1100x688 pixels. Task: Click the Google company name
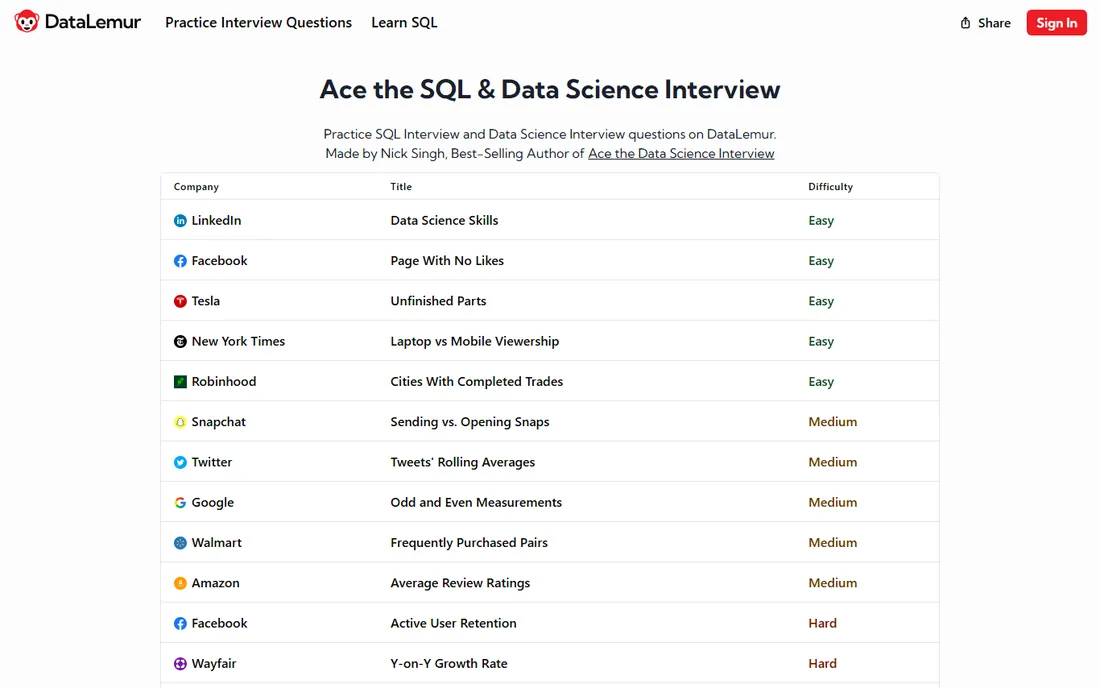[x=213, y=503]
